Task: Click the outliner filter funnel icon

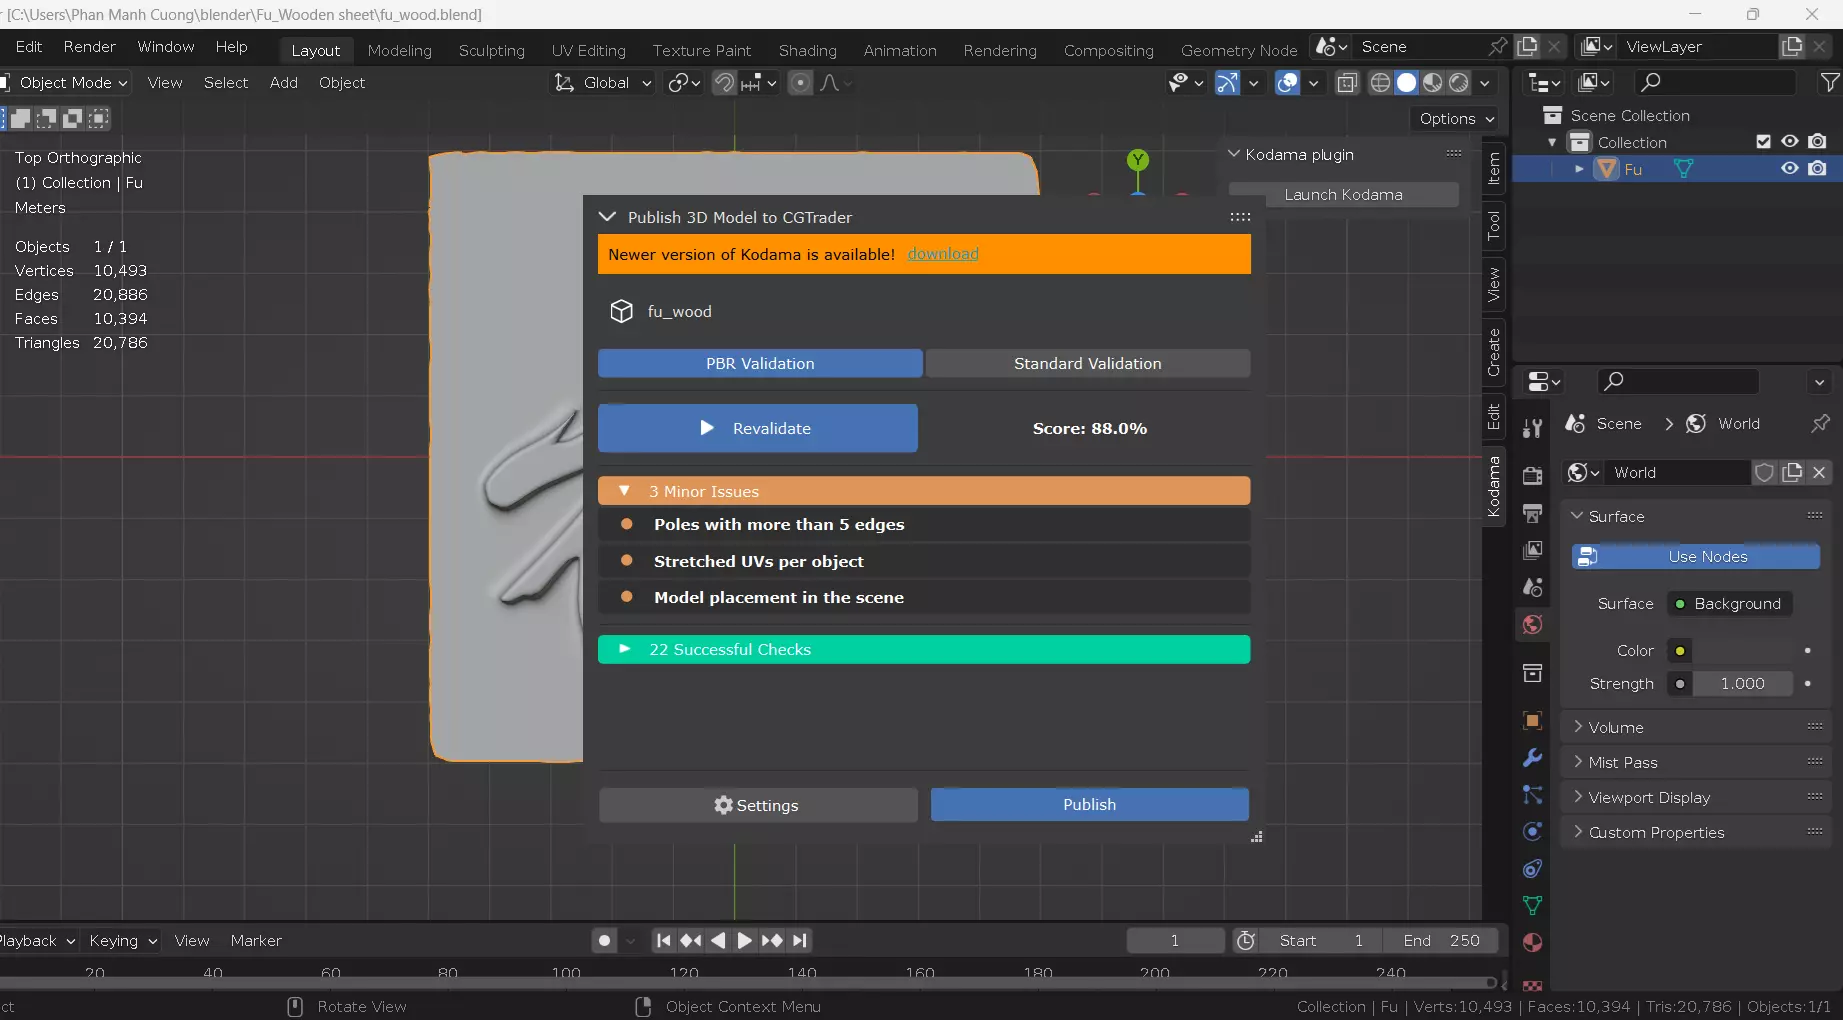Action: click(1829, 82)
